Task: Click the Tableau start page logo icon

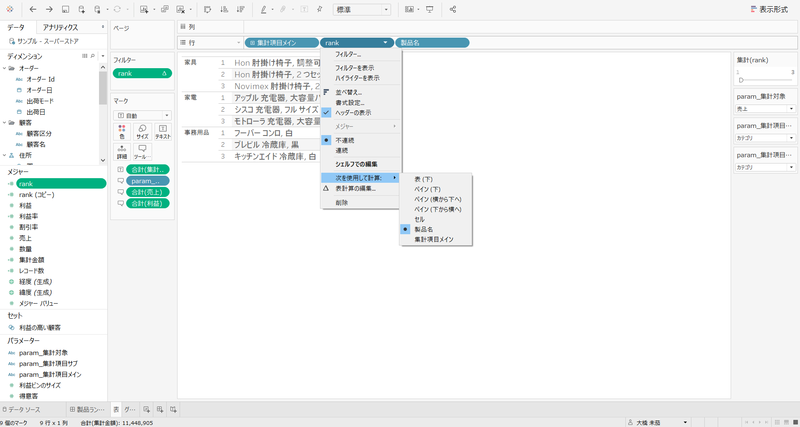Action: coord(10,9)
